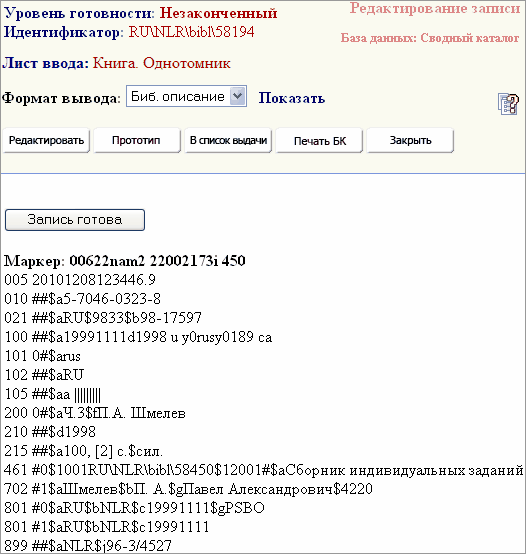The height and width of the screenshot is (556, 526).
Task: Click the Книга. Однотомник input sheet text
Action: (x=162, y=63)
